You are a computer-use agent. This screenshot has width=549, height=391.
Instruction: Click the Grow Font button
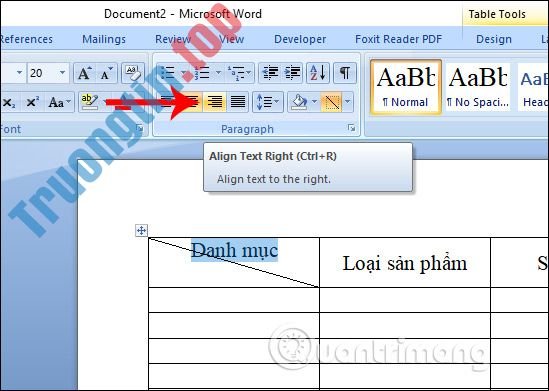pyautogui.click(x=84, y=74)
